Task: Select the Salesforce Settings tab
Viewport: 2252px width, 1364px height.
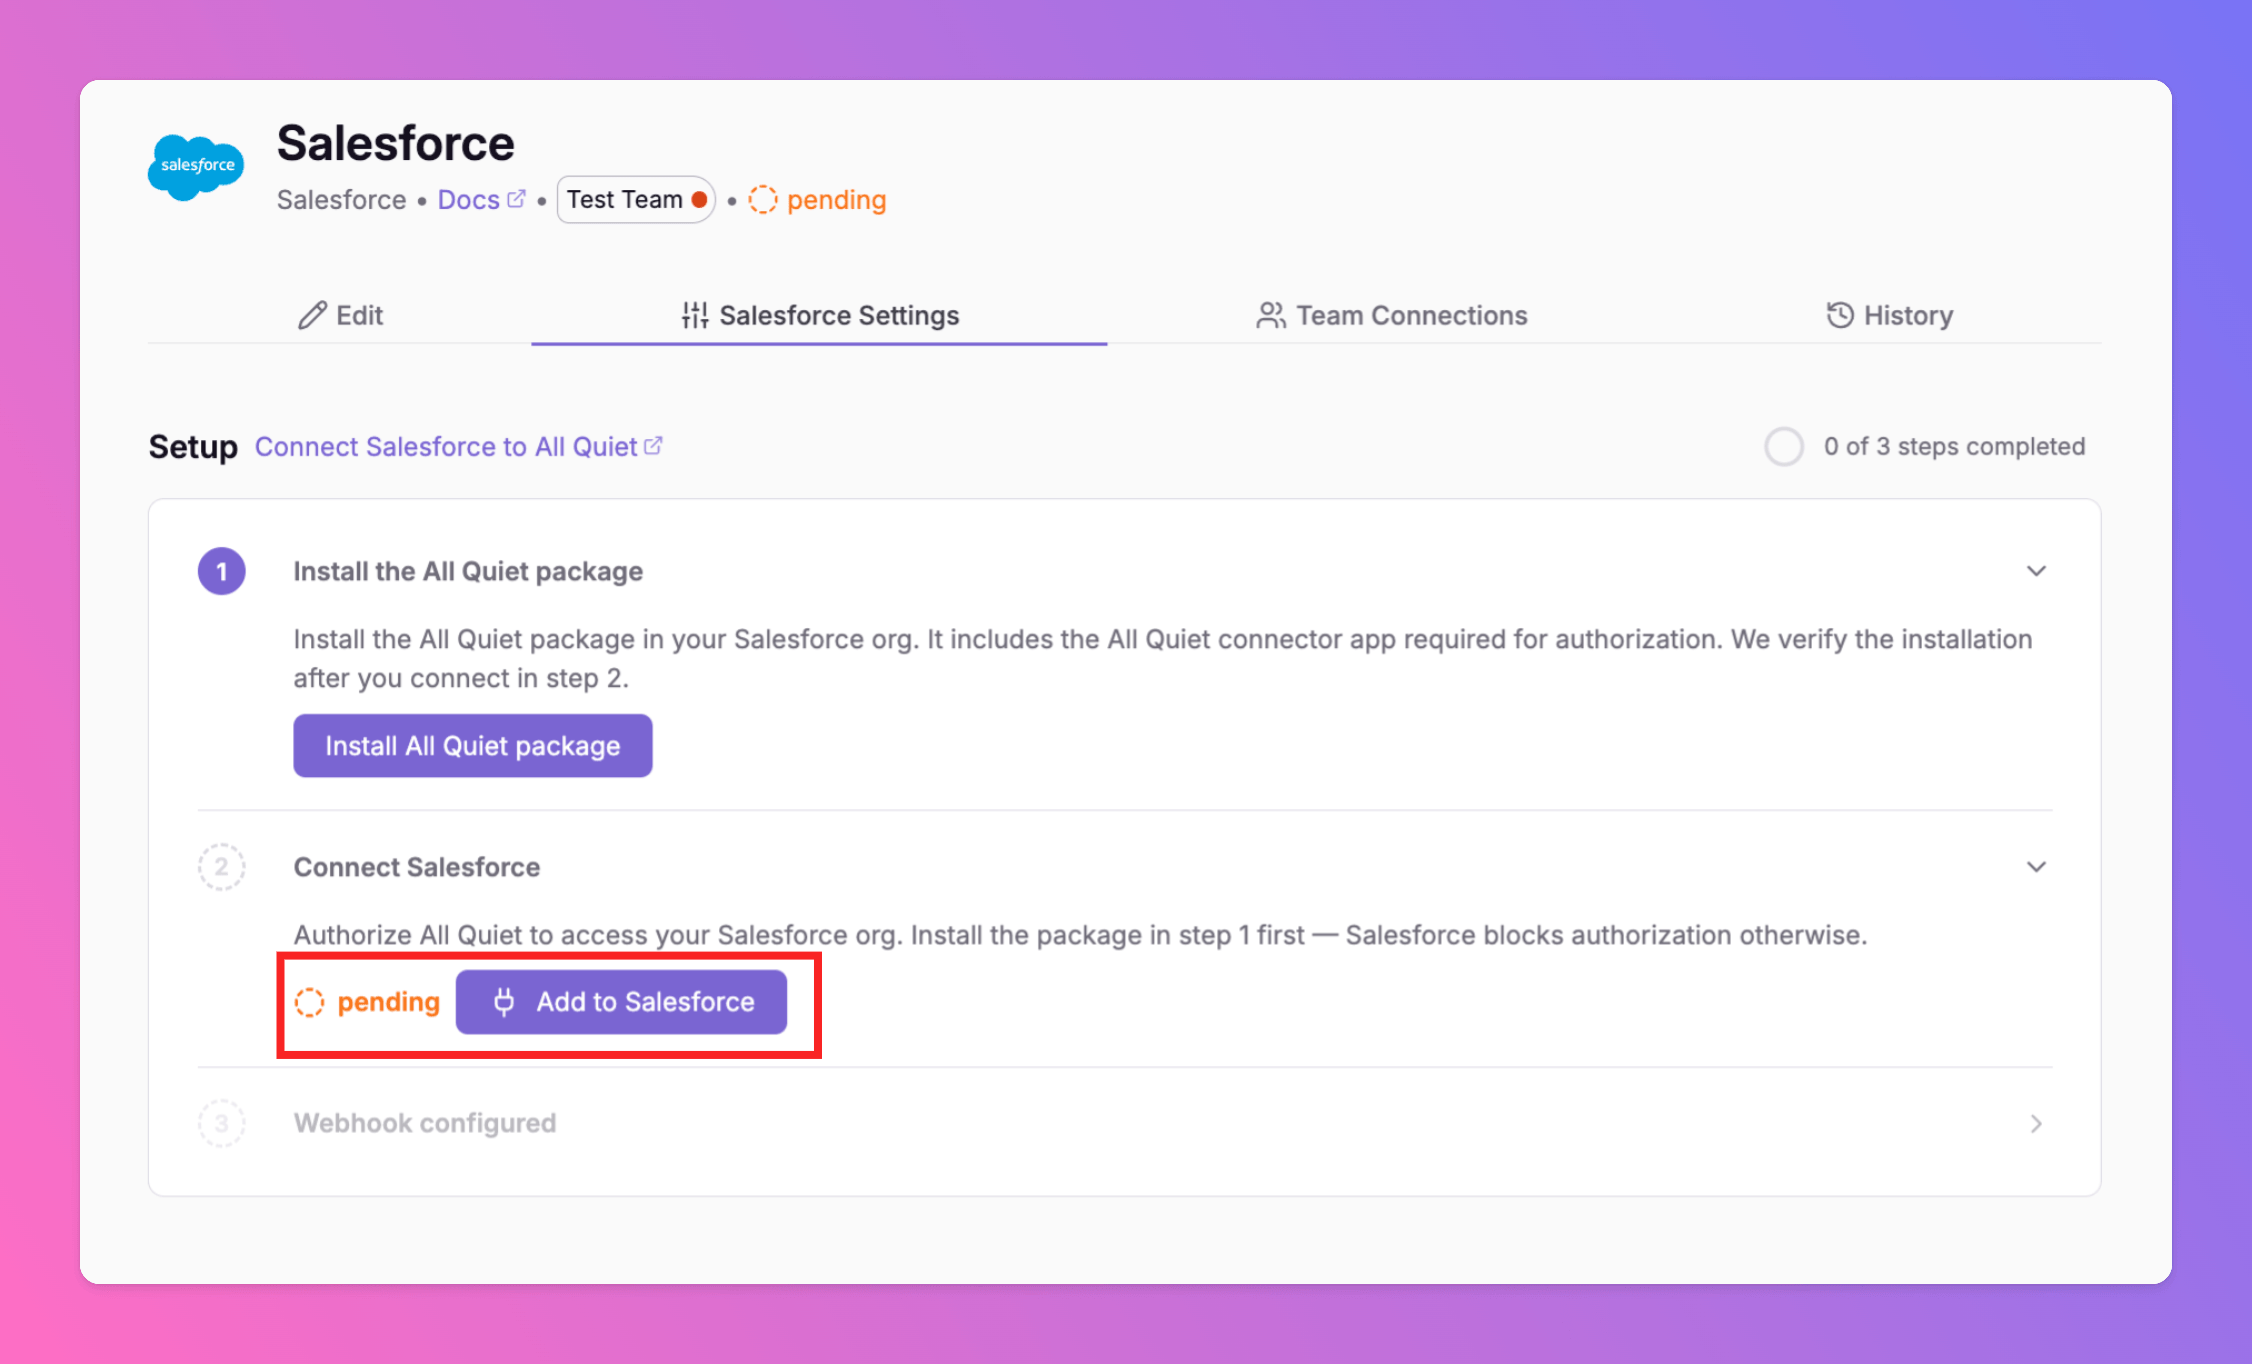Action: (x=819, y=315)
